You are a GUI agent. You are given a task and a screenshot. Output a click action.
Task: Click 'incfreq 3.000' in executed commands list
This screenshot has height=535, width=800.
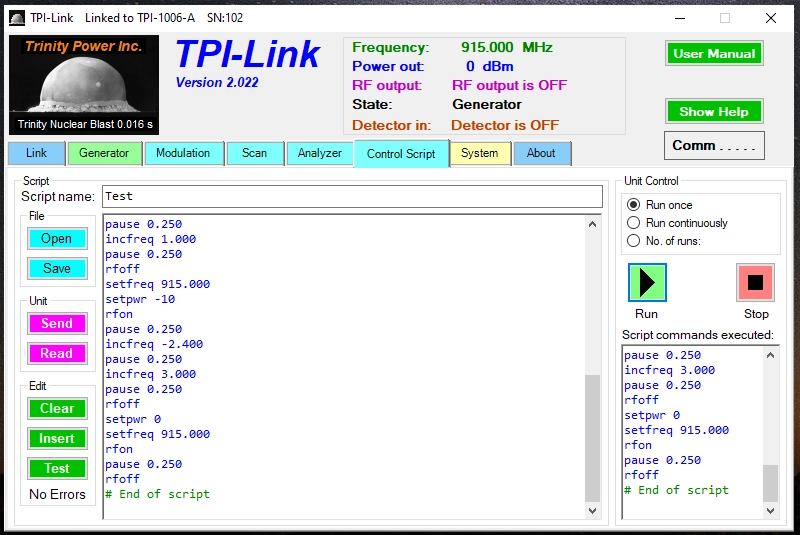669,370
